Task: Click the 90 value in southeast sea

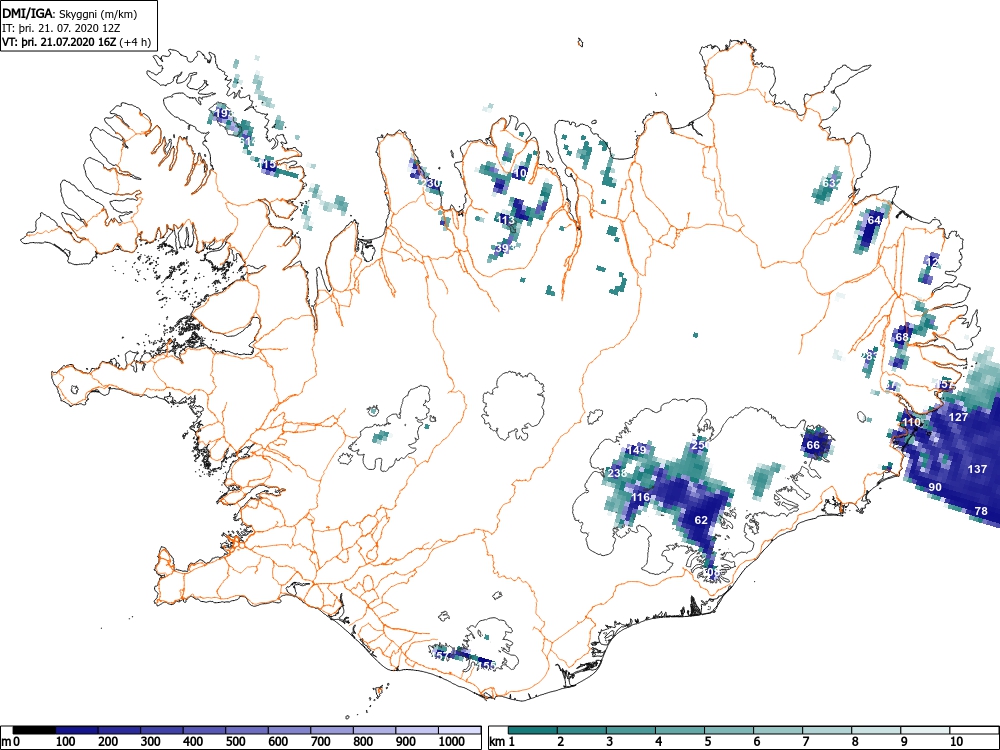Action: [x=935, y=487]
